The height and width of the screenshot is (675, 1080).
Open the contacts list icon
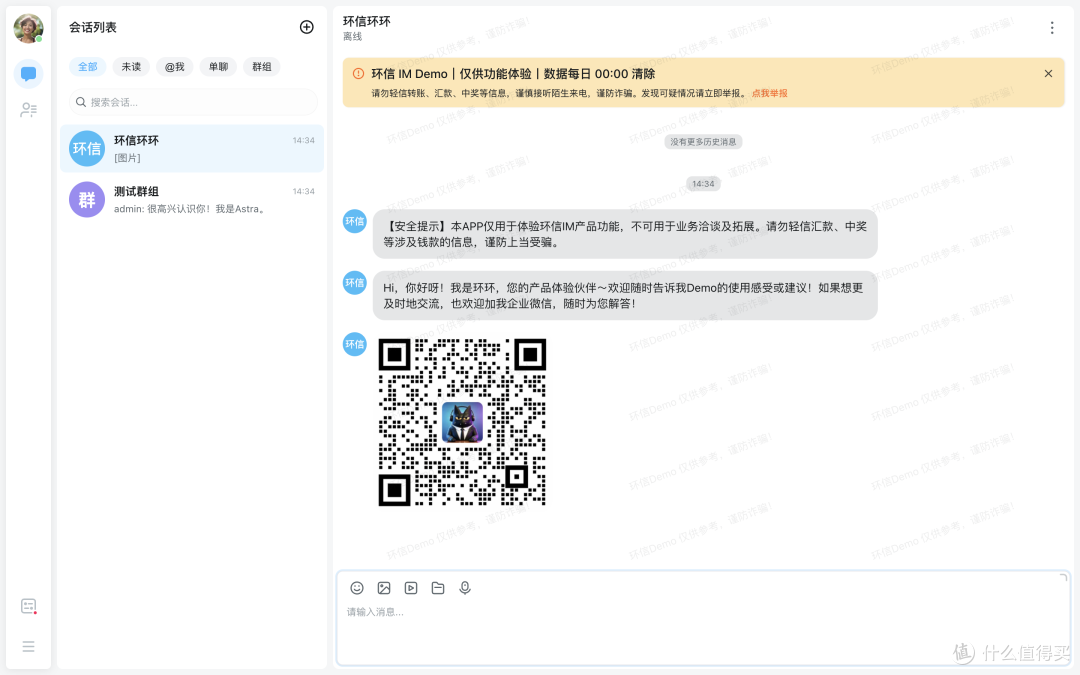pyautogui.click(x=28, y=110)
